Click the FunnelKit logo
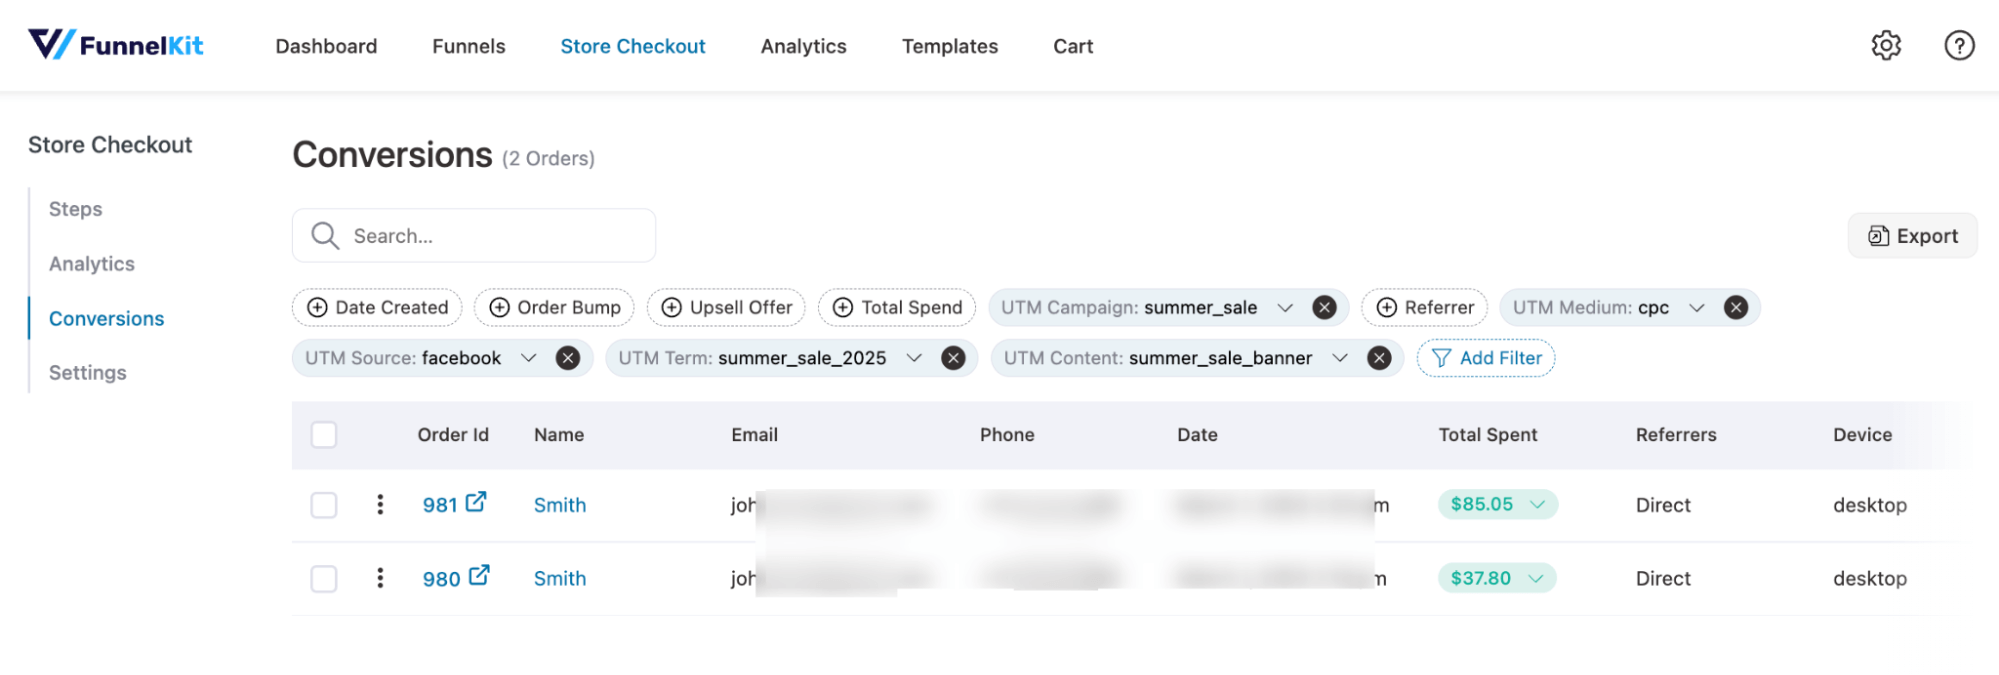The height and width of the screenshot is (675, 1999). 116,45
